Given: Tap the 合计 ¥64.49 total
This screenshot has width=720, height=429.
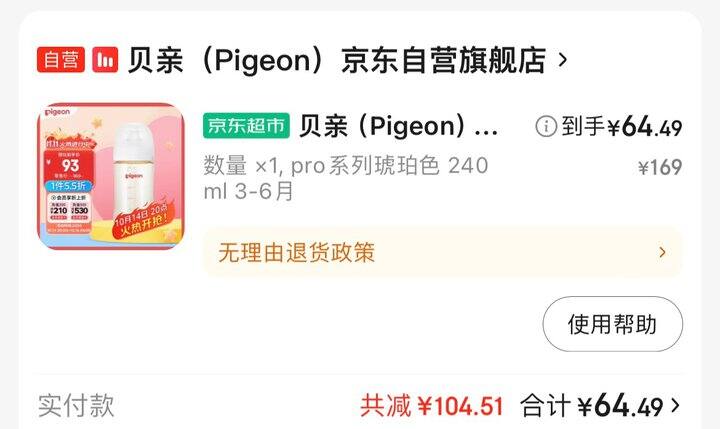Looking at the screenshot, I should 592,406.
